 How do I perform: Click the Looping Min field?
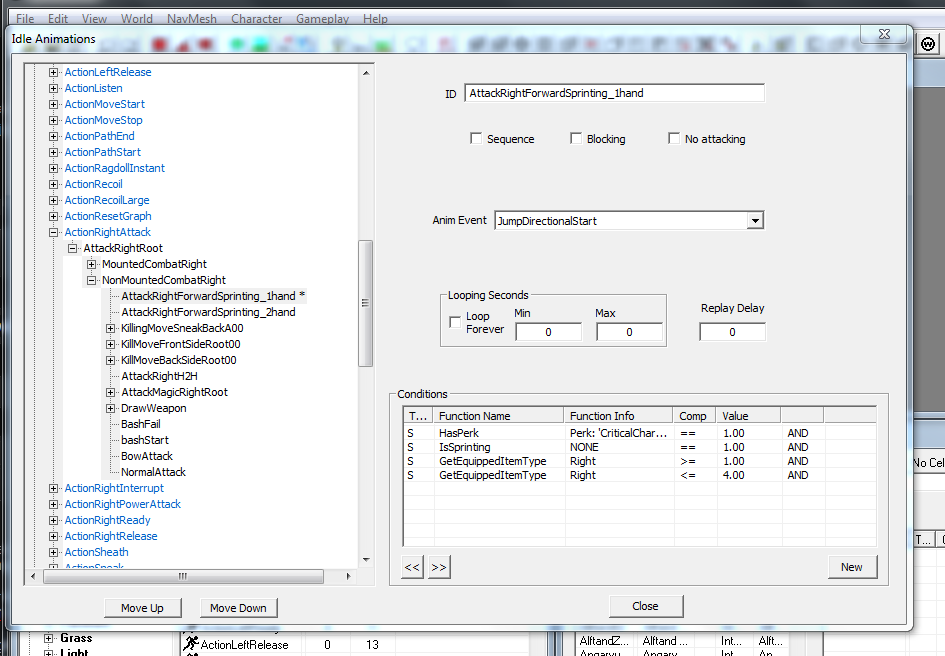pyautogui.click(x=548, y=332)
